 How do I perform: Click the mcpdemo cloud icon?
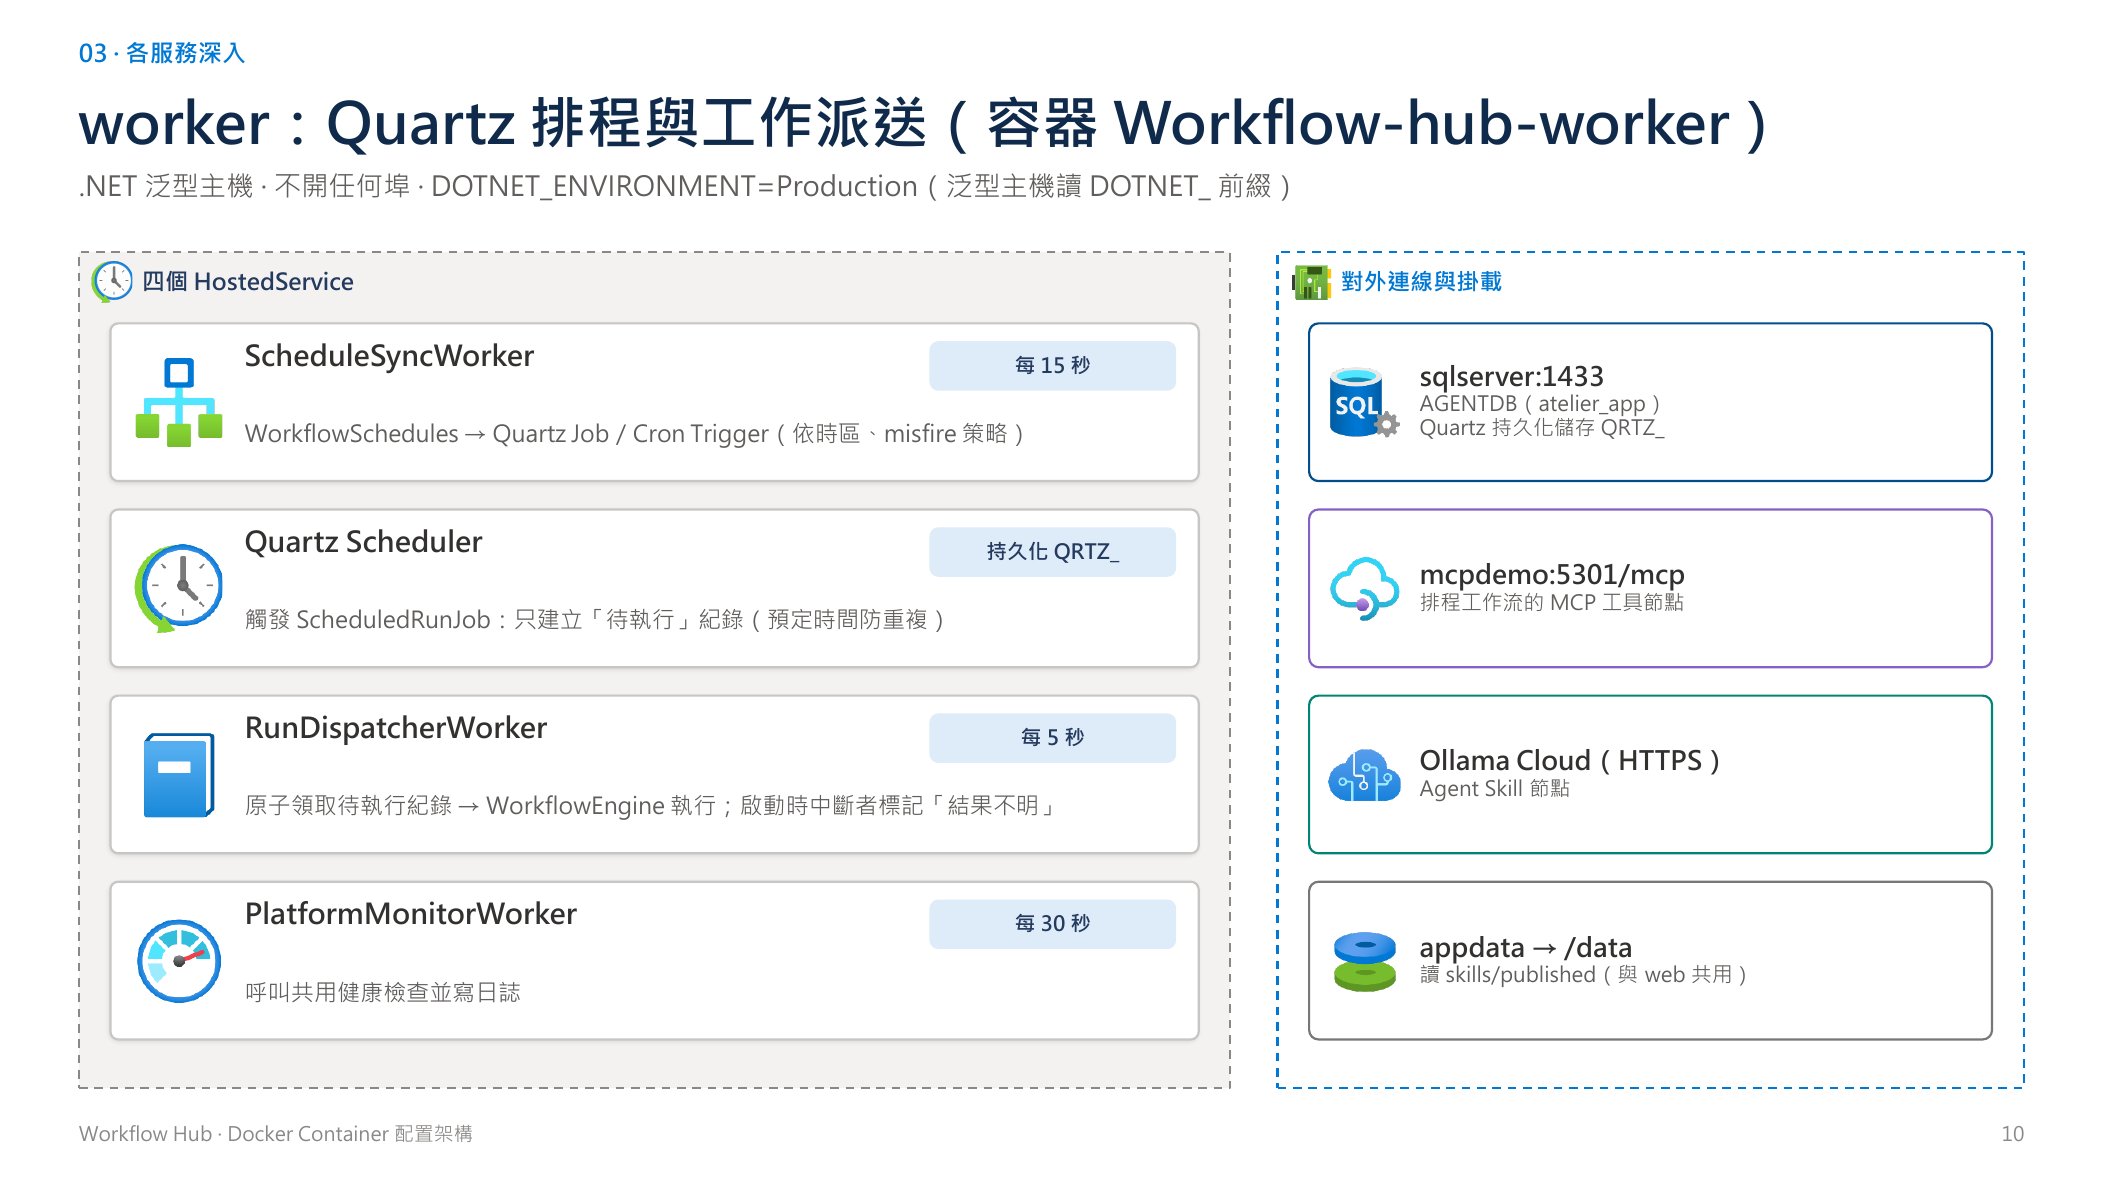pos(1364,588)
